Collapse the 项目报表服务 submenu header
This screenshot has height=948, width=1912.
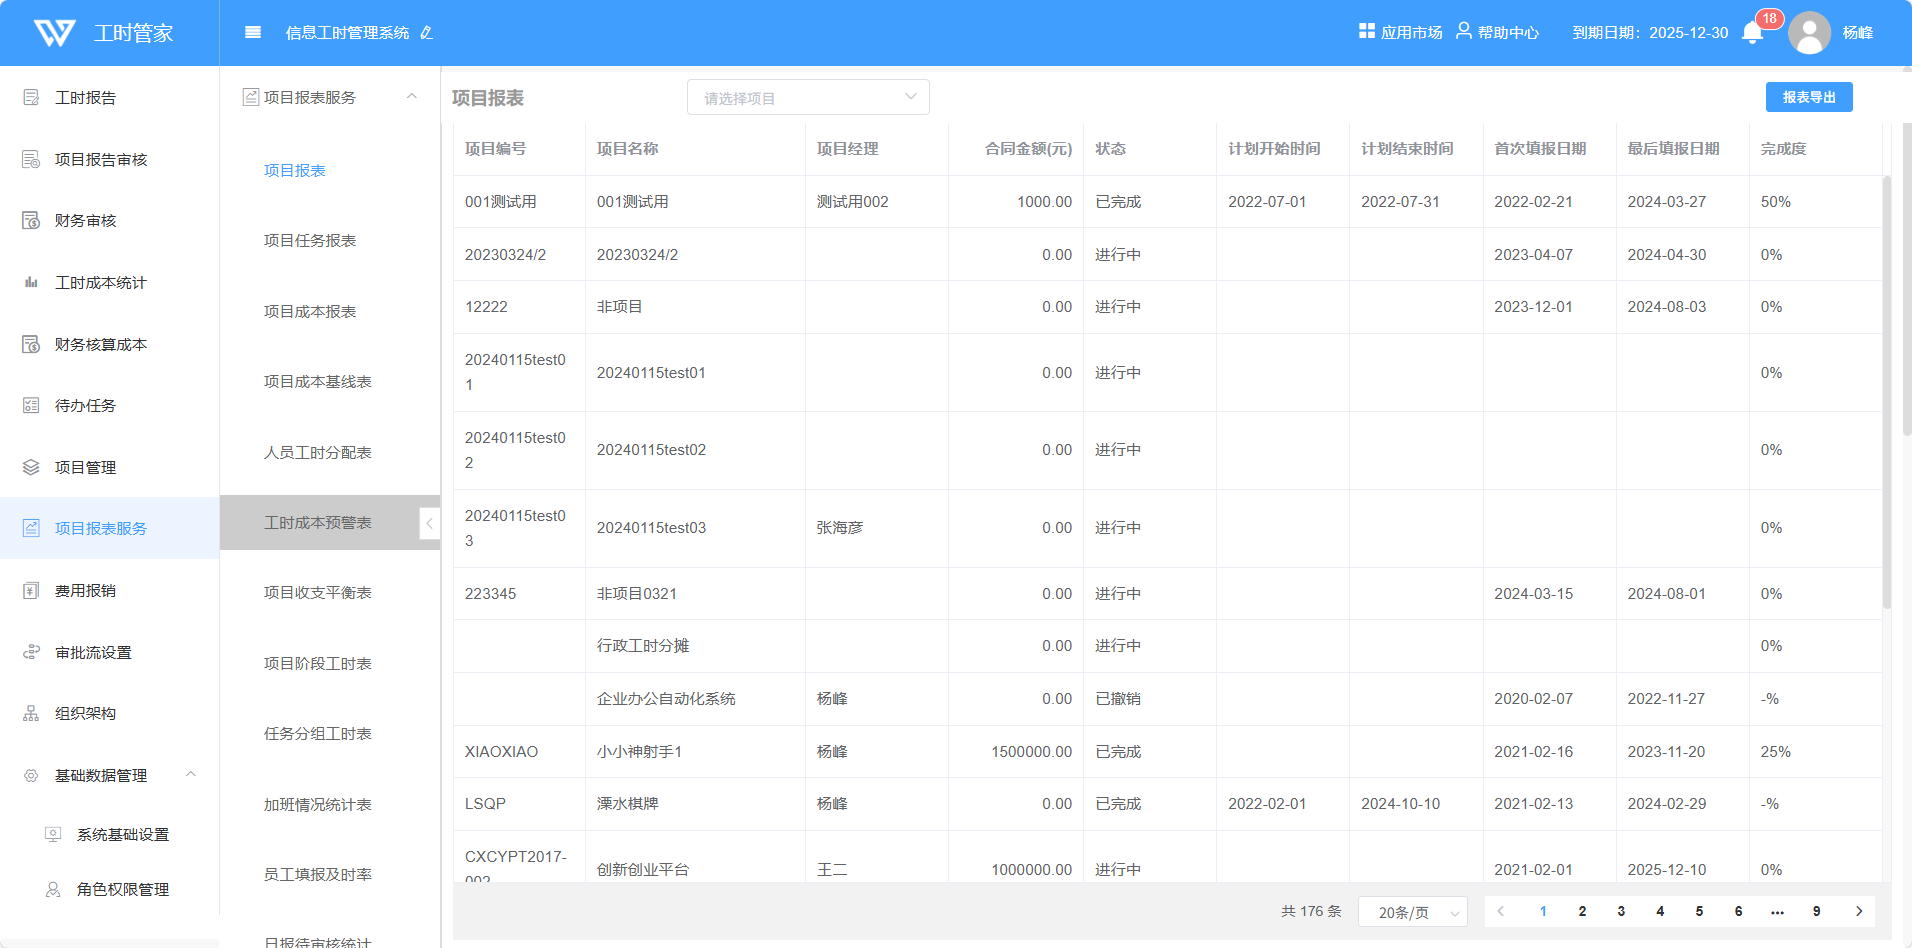click(411, 97)
